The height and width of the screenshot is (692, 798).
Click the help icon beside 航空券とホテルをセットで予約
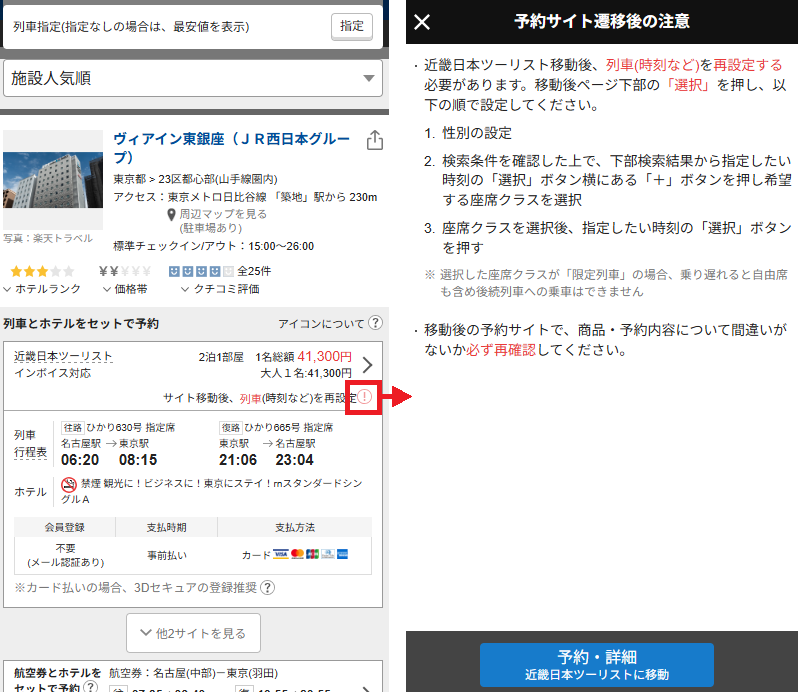coord(90,688)
